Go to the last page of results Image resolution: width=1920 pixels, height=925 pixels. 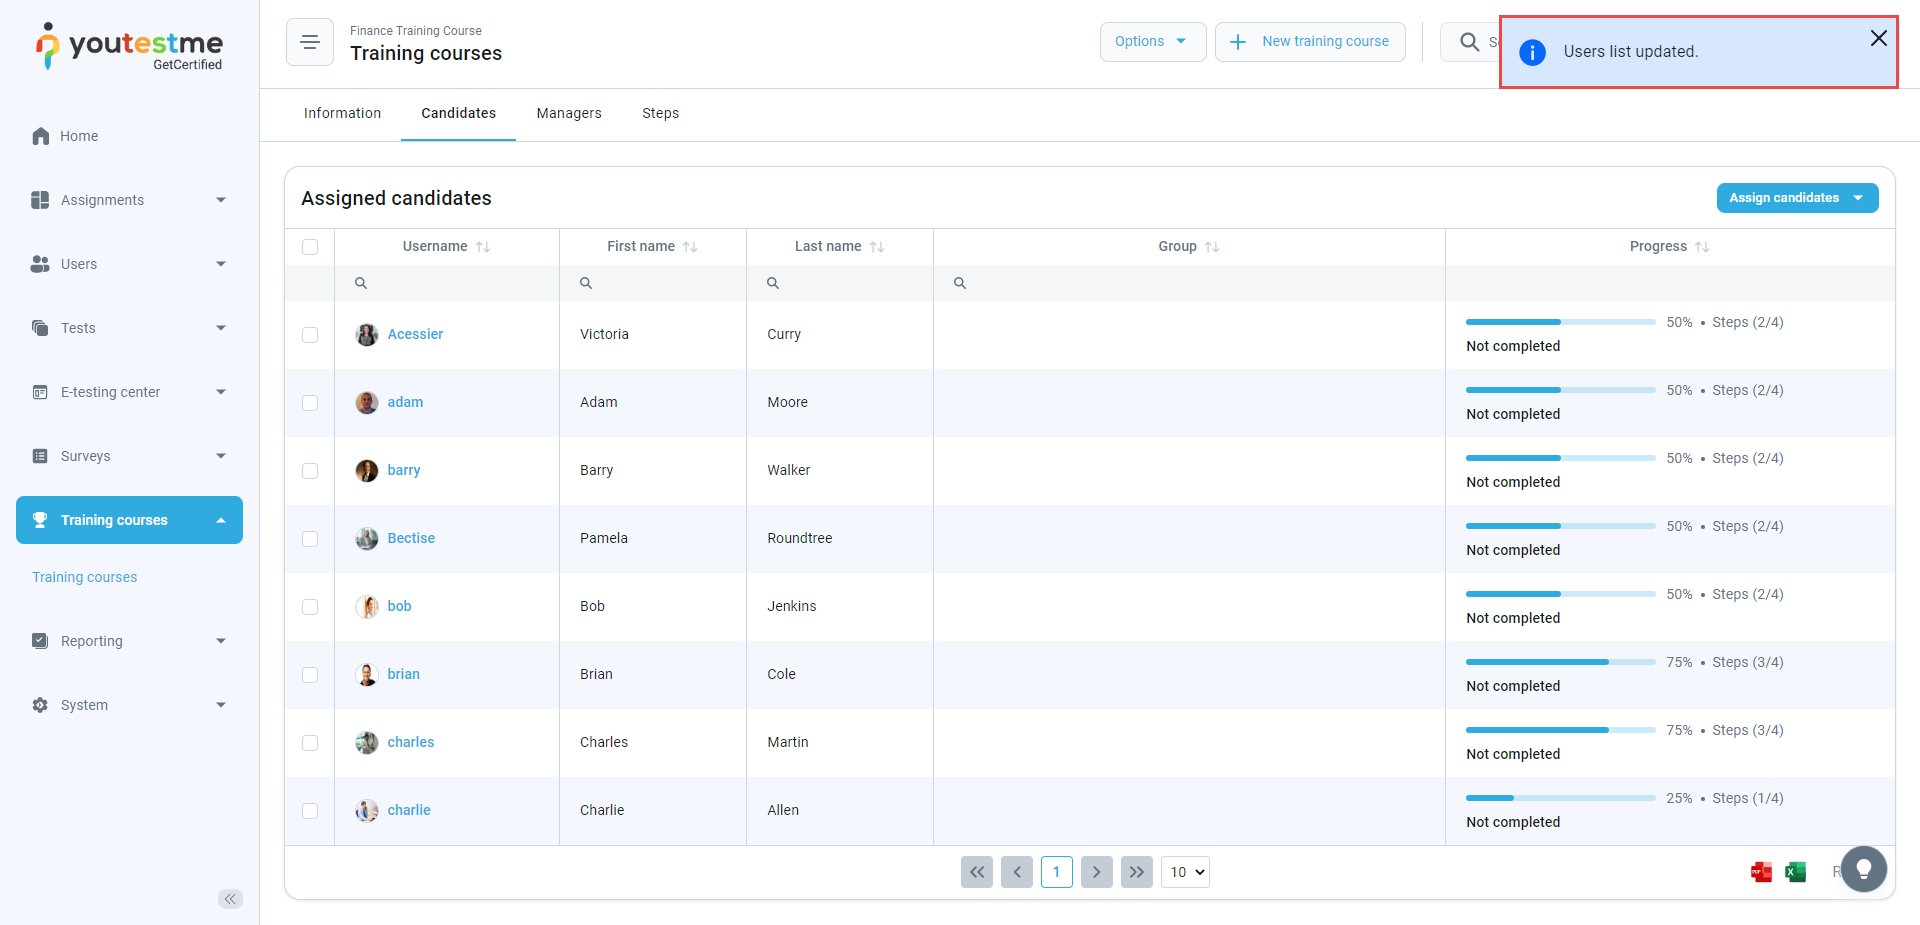coord(1136,872)
